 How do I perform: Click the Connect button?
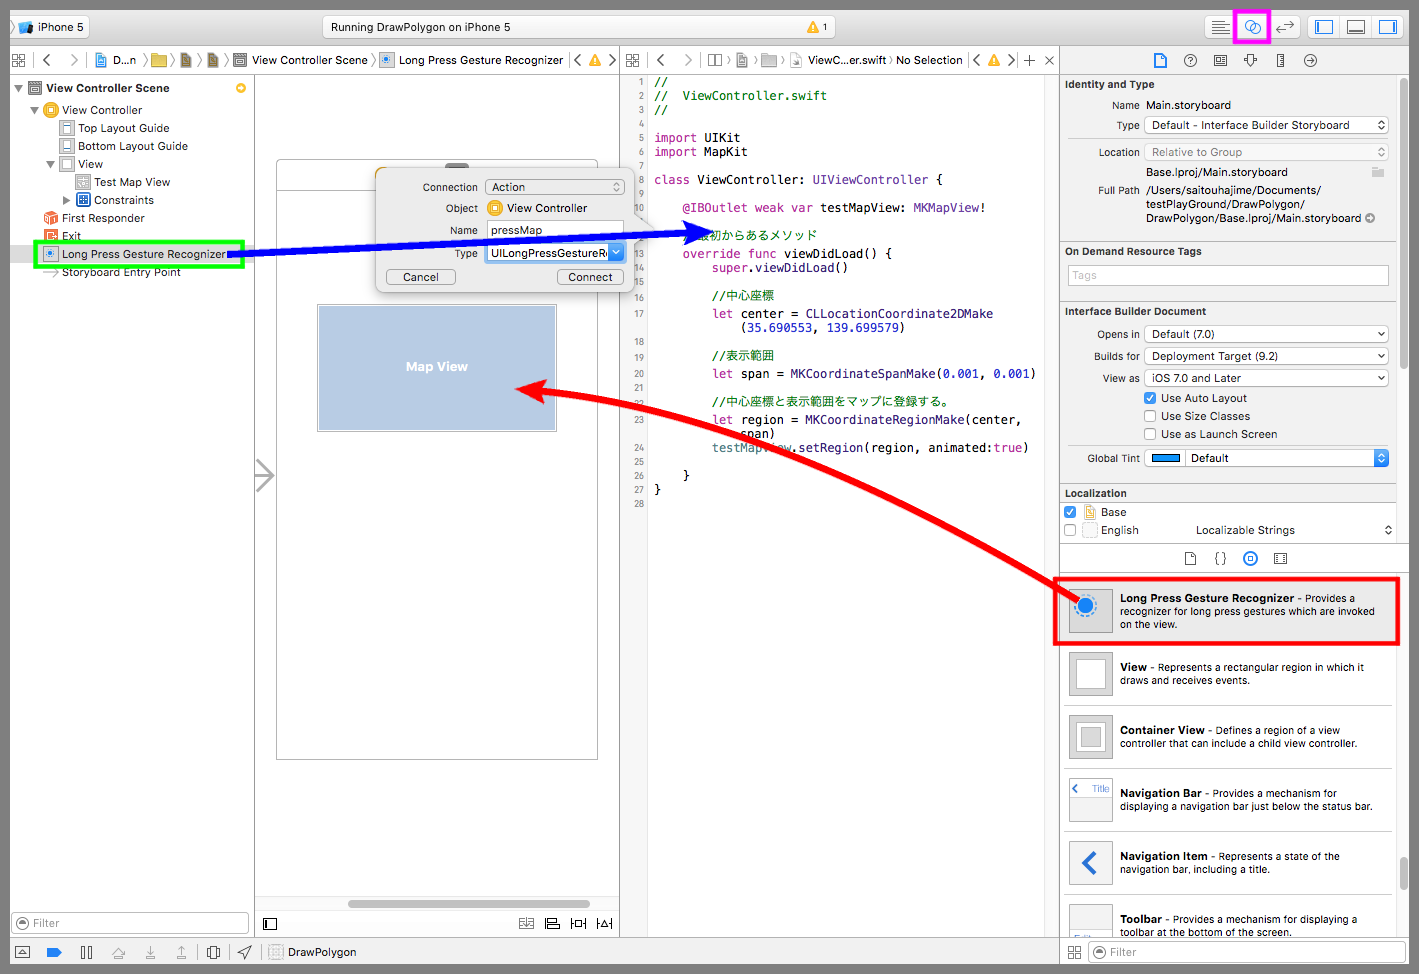(590, 277)
